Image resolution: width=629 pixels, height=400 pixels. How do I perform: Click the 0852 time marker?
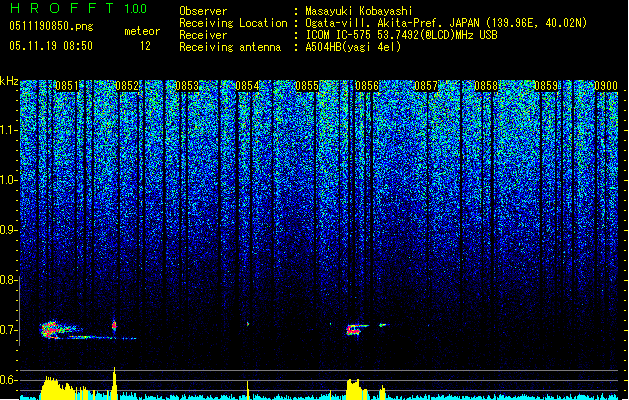pos(127,86)
